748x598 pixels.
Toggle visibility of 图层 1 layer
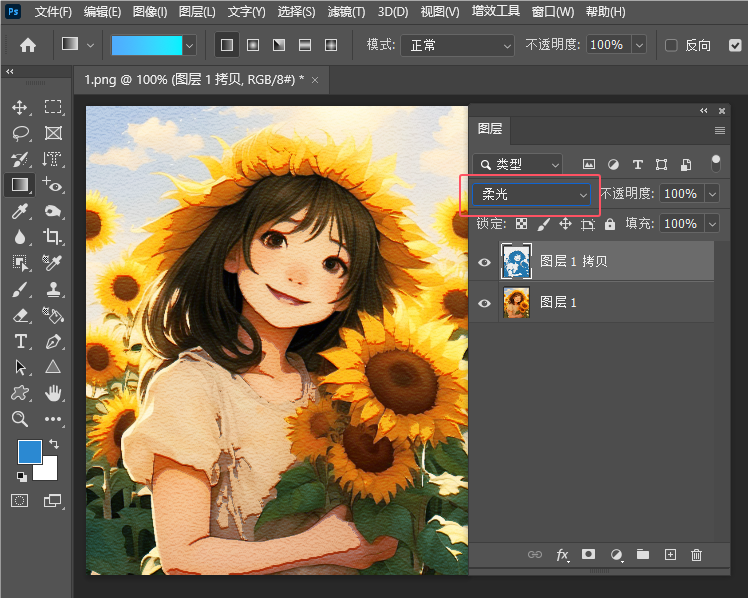(x=485, y=302)
